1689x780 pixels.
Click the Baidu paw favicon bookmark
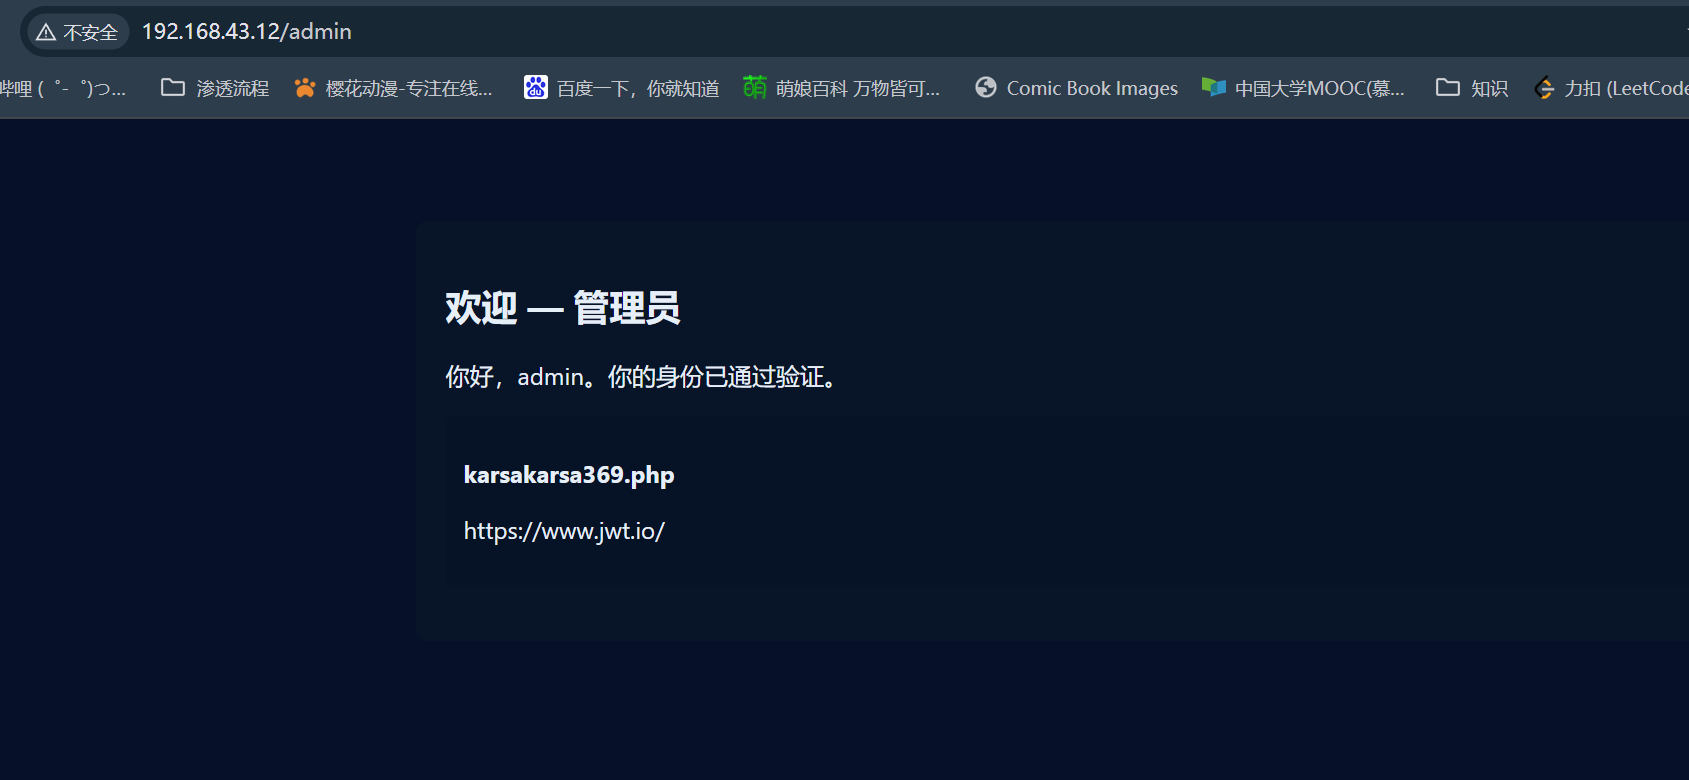coord(536,88)
